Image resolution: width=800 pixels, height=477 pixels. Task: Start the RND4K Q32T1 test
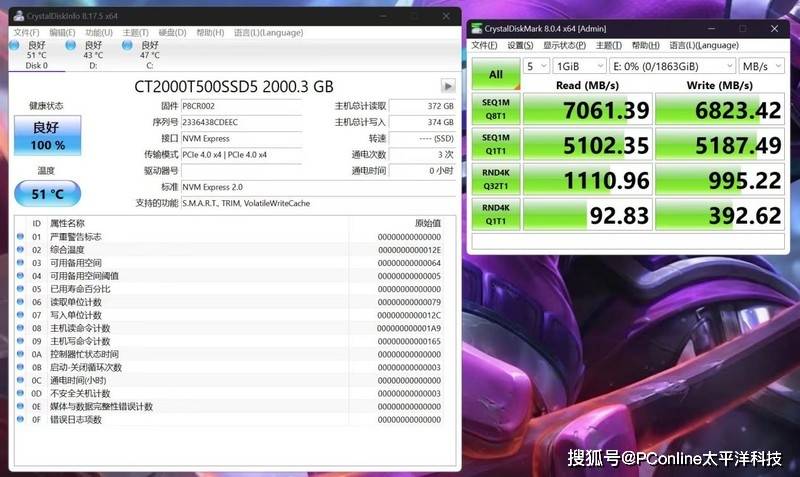[496, 180]
